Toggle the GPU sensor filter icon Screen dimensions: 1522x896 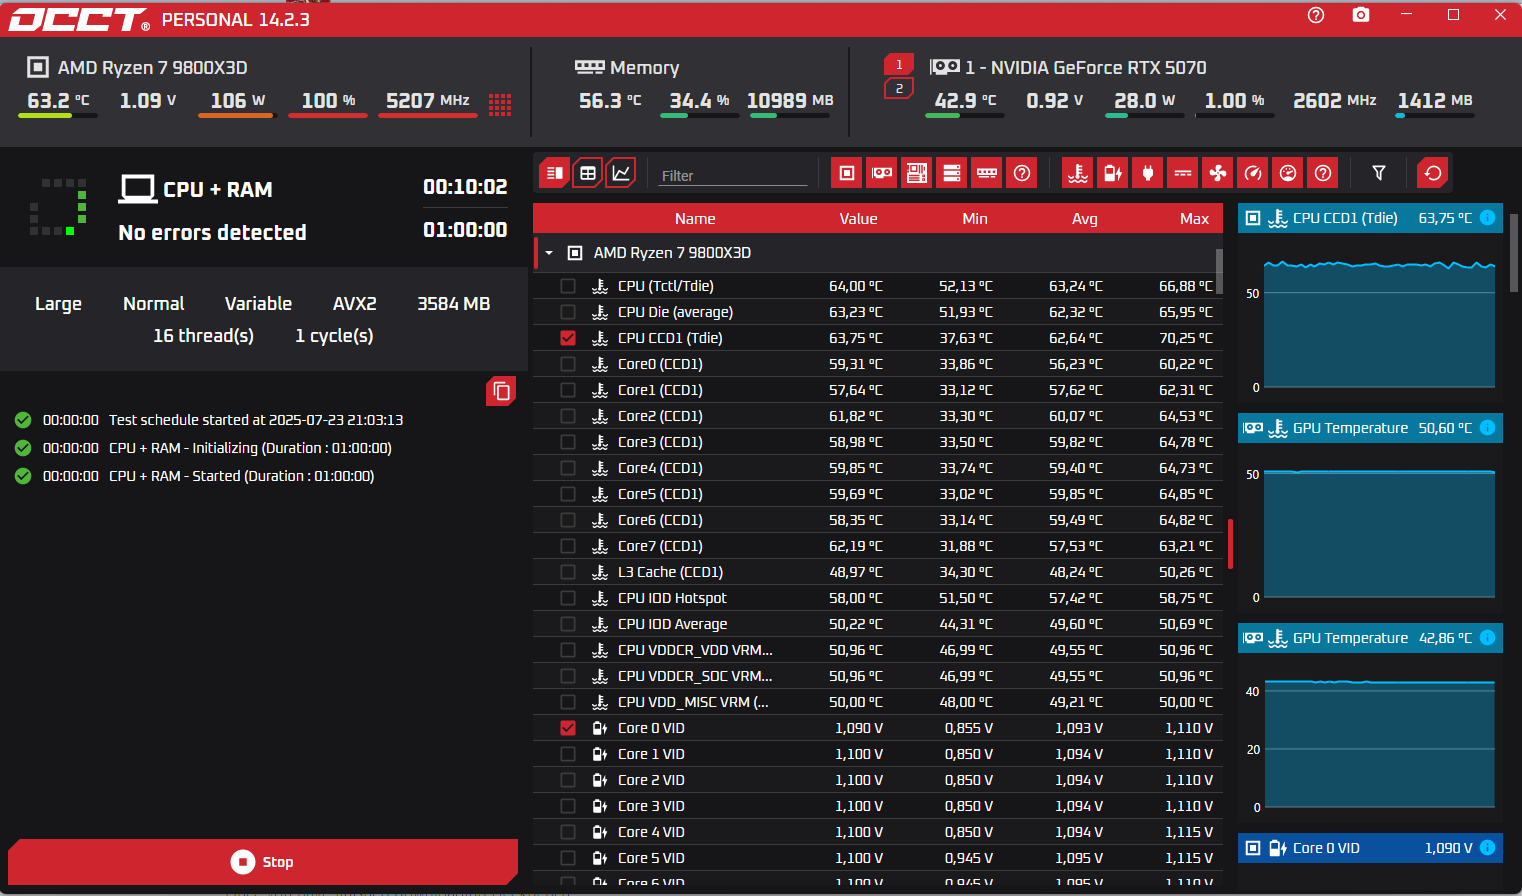click(x=882, y=173)
